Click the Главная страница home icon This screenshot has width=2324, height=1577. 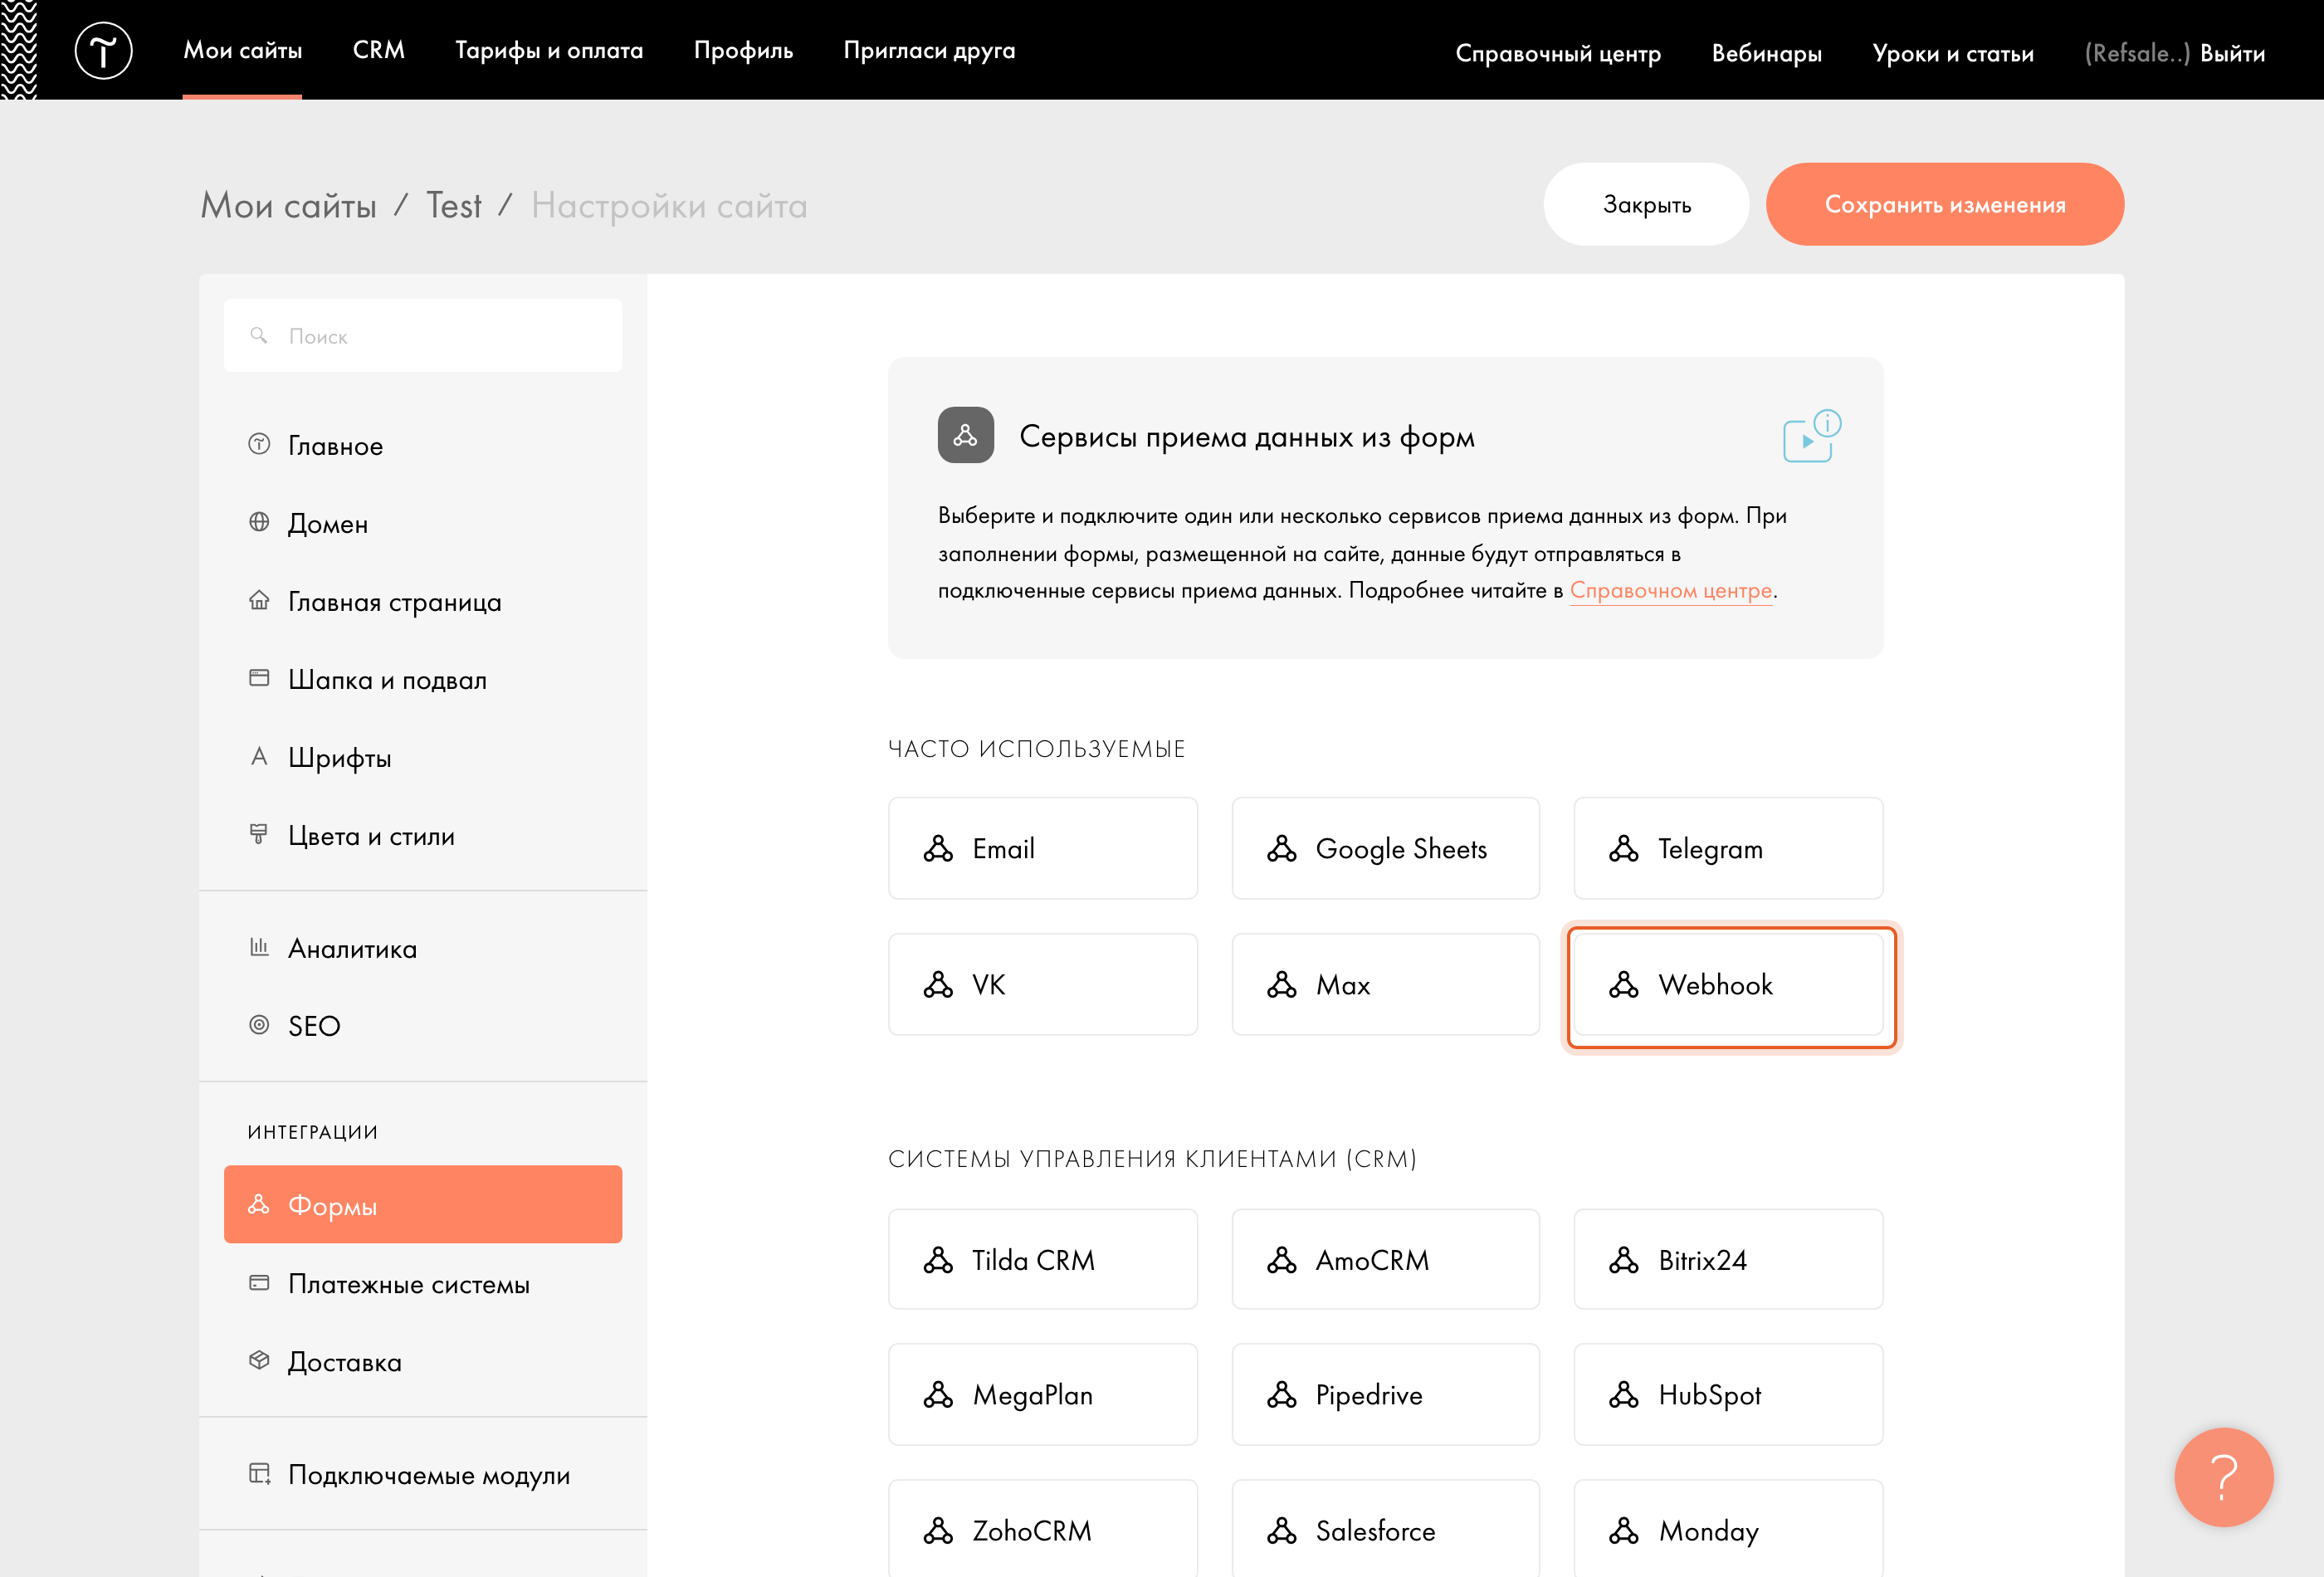(x=259, y=600)
